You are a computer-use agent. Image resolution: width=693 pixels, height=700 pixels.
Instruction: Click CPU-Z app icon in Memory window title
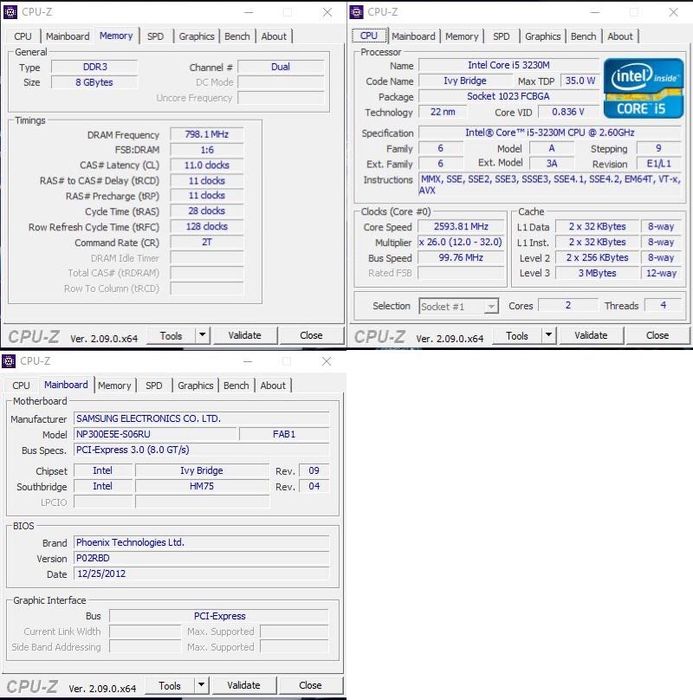(x=10, y=12)
